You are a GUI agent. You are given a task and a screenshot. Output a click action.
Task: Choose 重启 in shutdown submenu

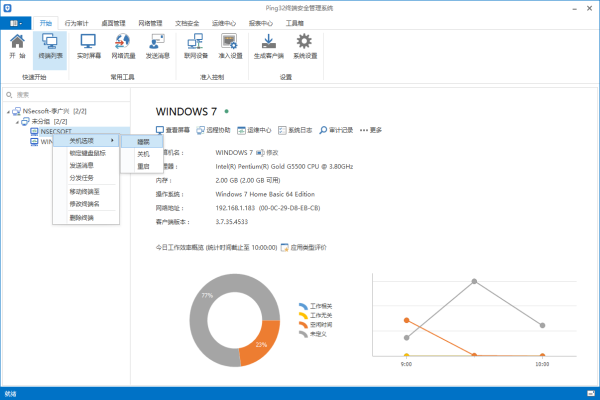pyautogui.click(x=142, y=167)
